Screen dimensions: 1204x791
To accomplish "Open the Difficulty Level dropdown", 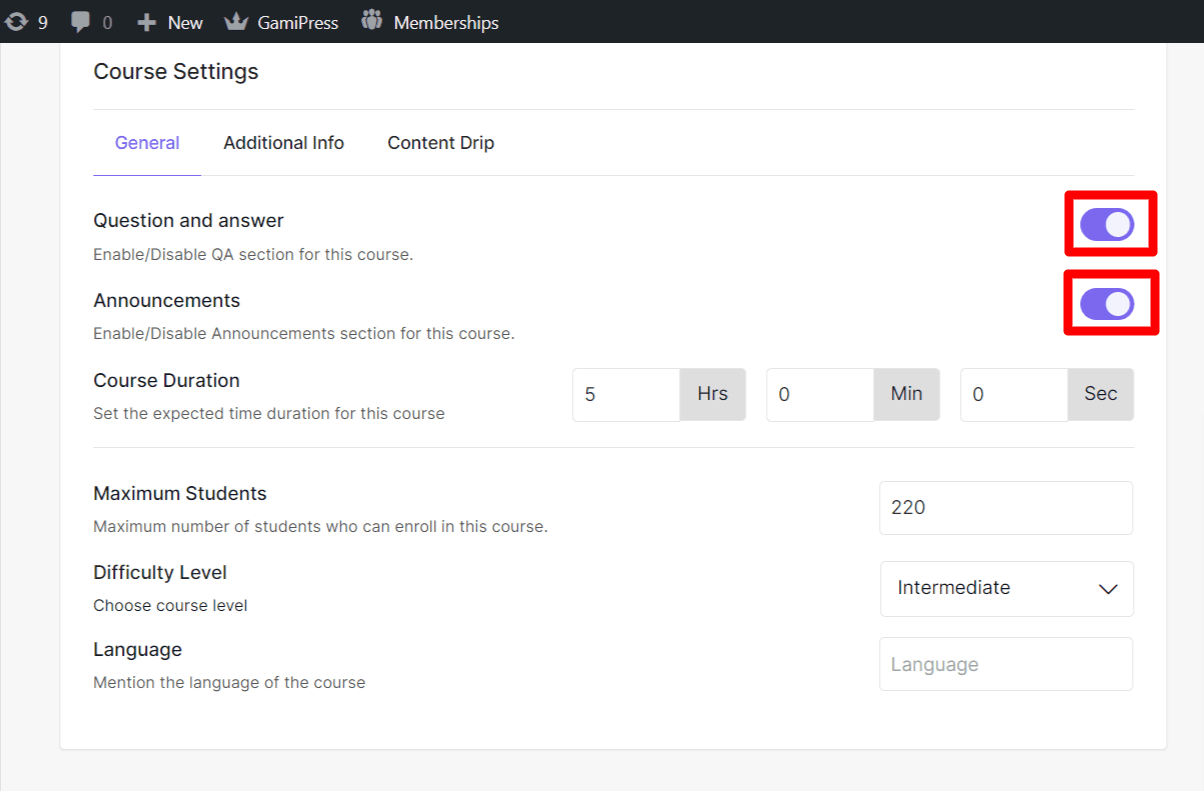I will click(x=1005, y=589).
